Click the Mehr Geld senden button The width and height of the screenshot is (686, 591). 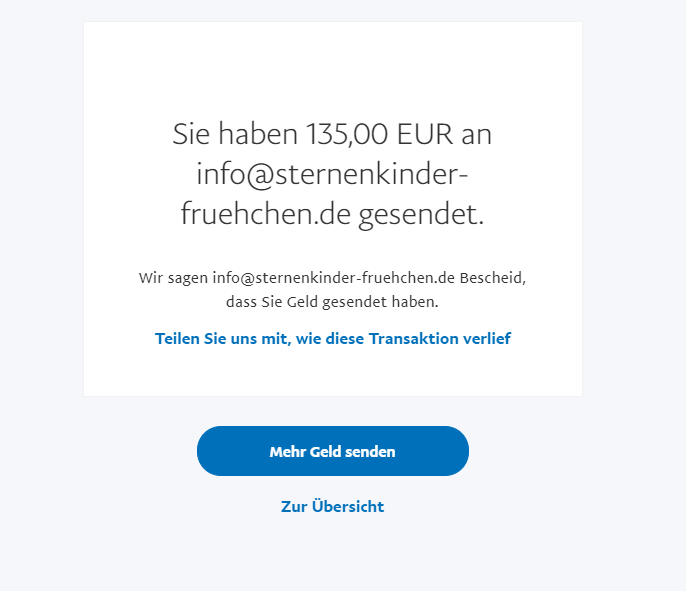point(332,451)
